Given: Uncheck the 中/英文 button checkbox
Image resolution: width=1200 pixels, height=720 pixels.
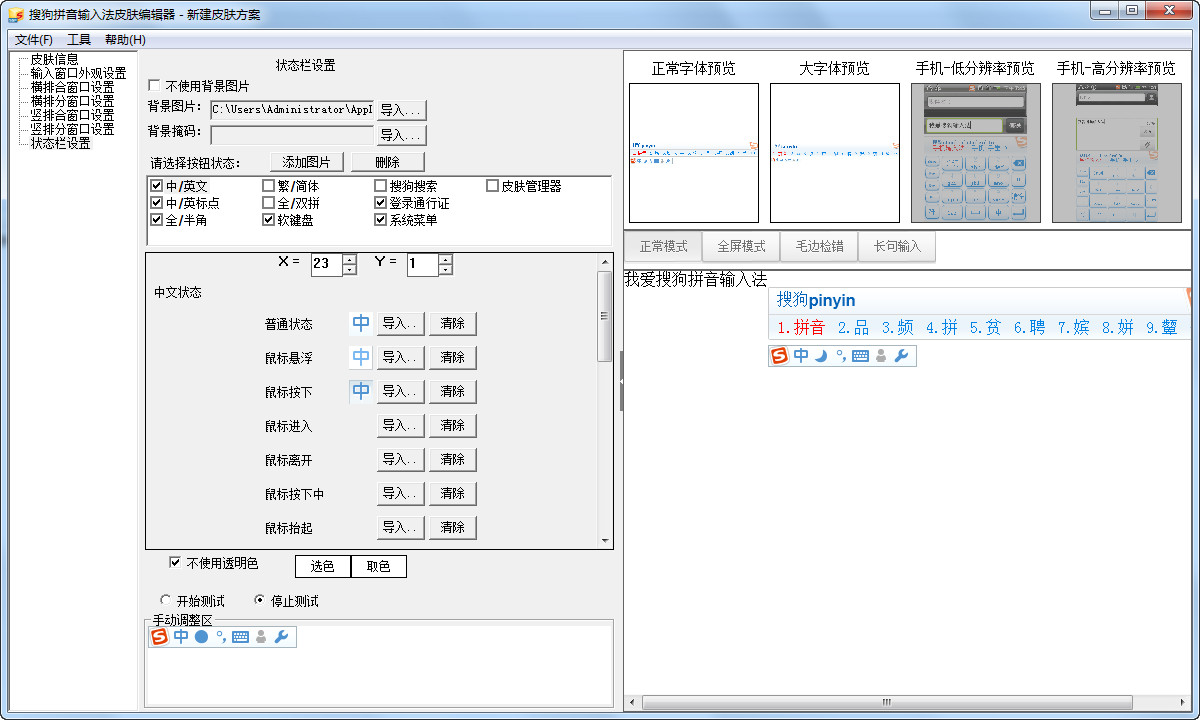Looking at the screenshot, I should point(156,186).
